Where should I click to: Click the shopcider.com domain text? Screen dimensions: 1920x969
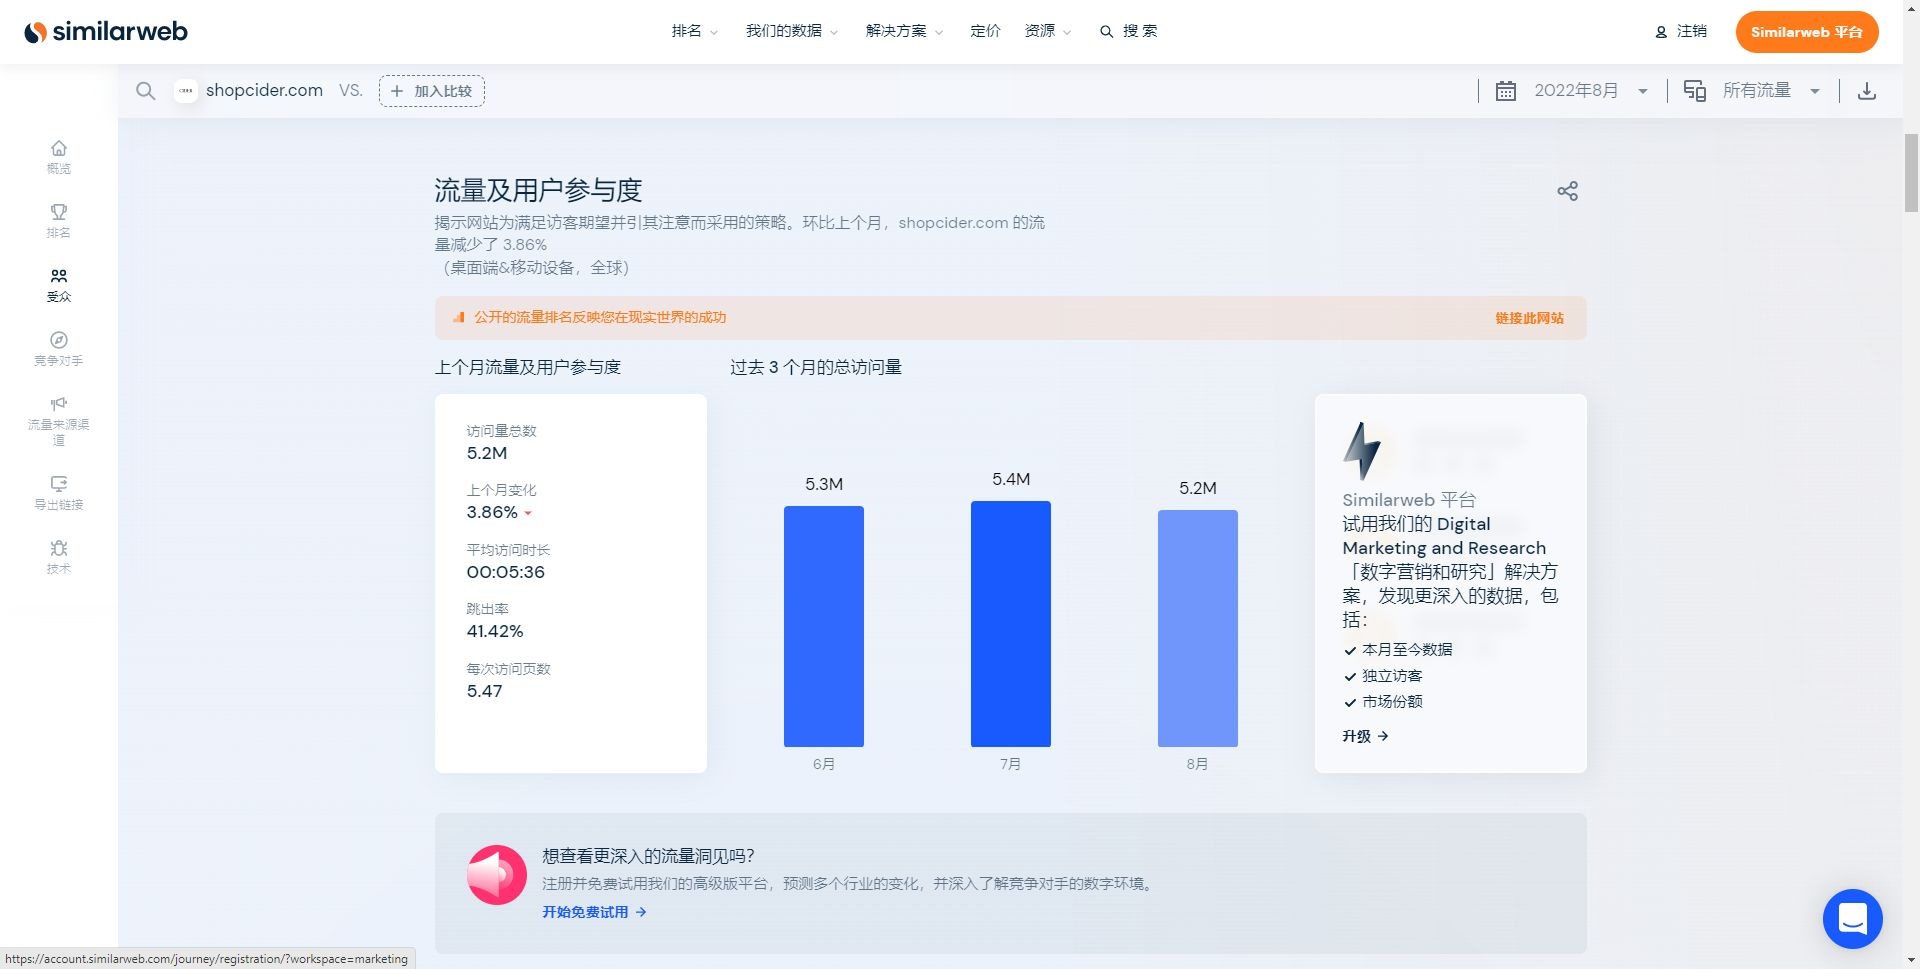264,91
